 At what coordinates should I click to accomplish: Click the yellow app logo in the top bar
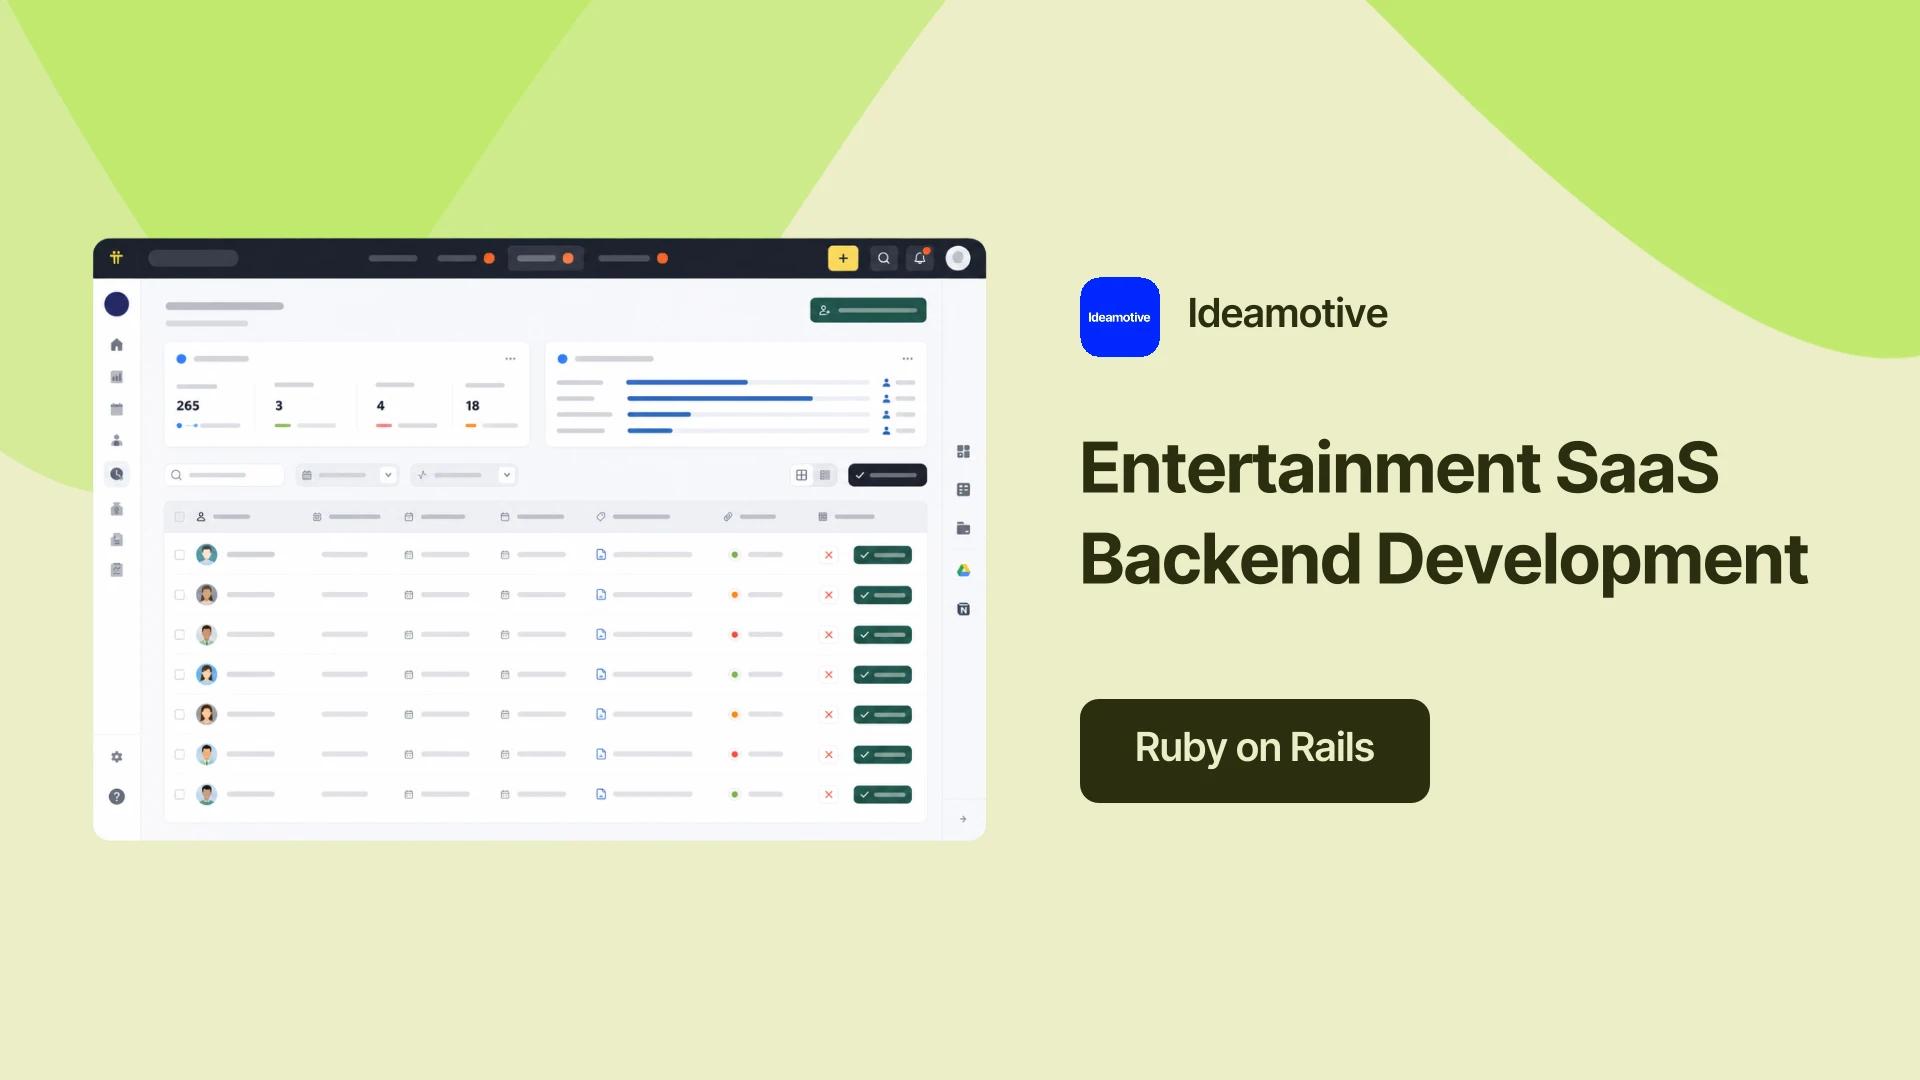[x=116, y=258]
